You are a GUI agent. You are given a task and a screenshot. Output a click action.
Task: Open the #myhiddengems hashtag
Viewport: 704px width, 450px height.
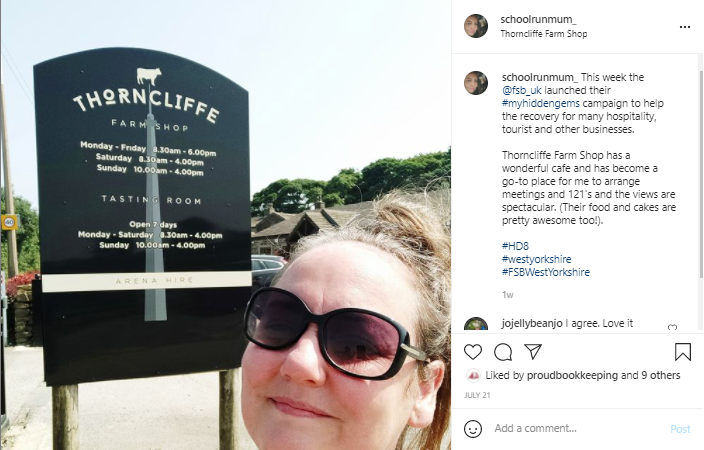[x=541, y=103]
